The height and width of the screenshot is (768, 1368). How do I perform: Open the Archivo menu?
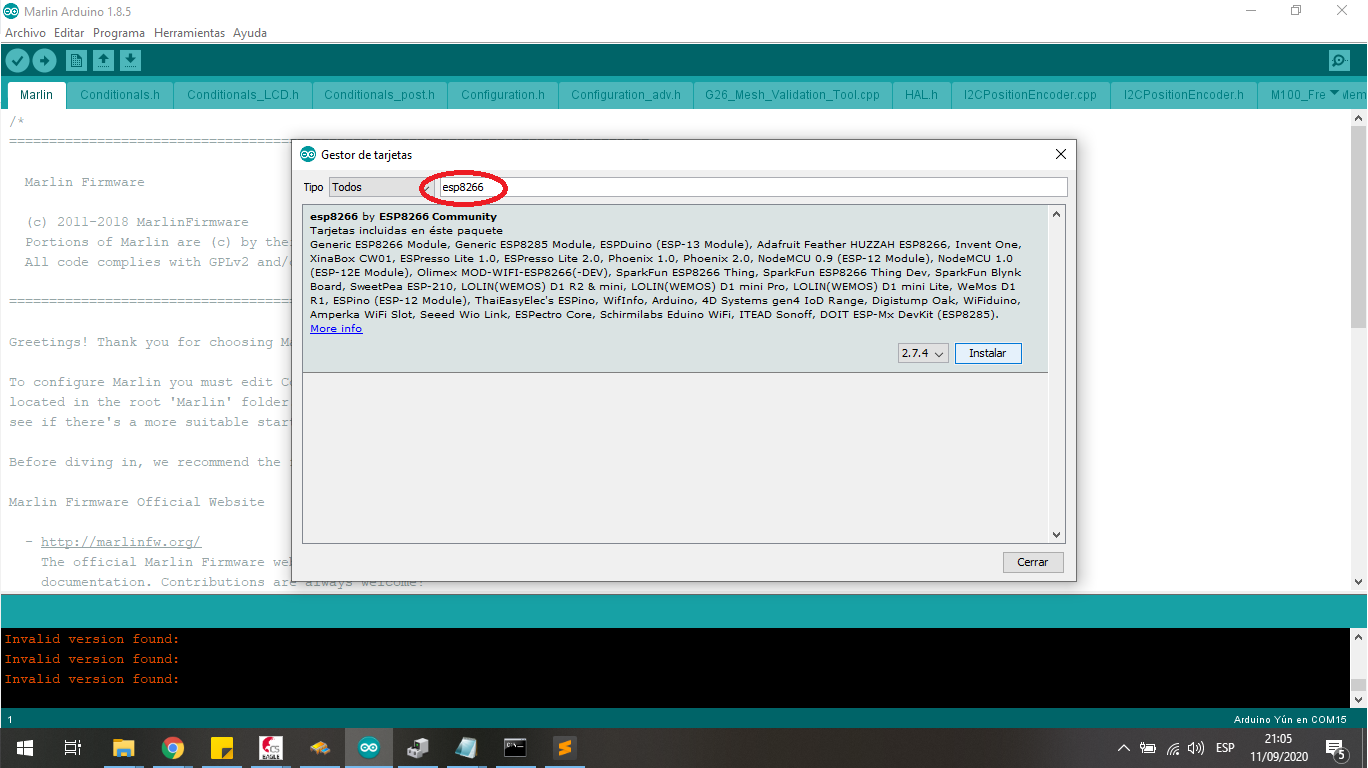[25, 33]
